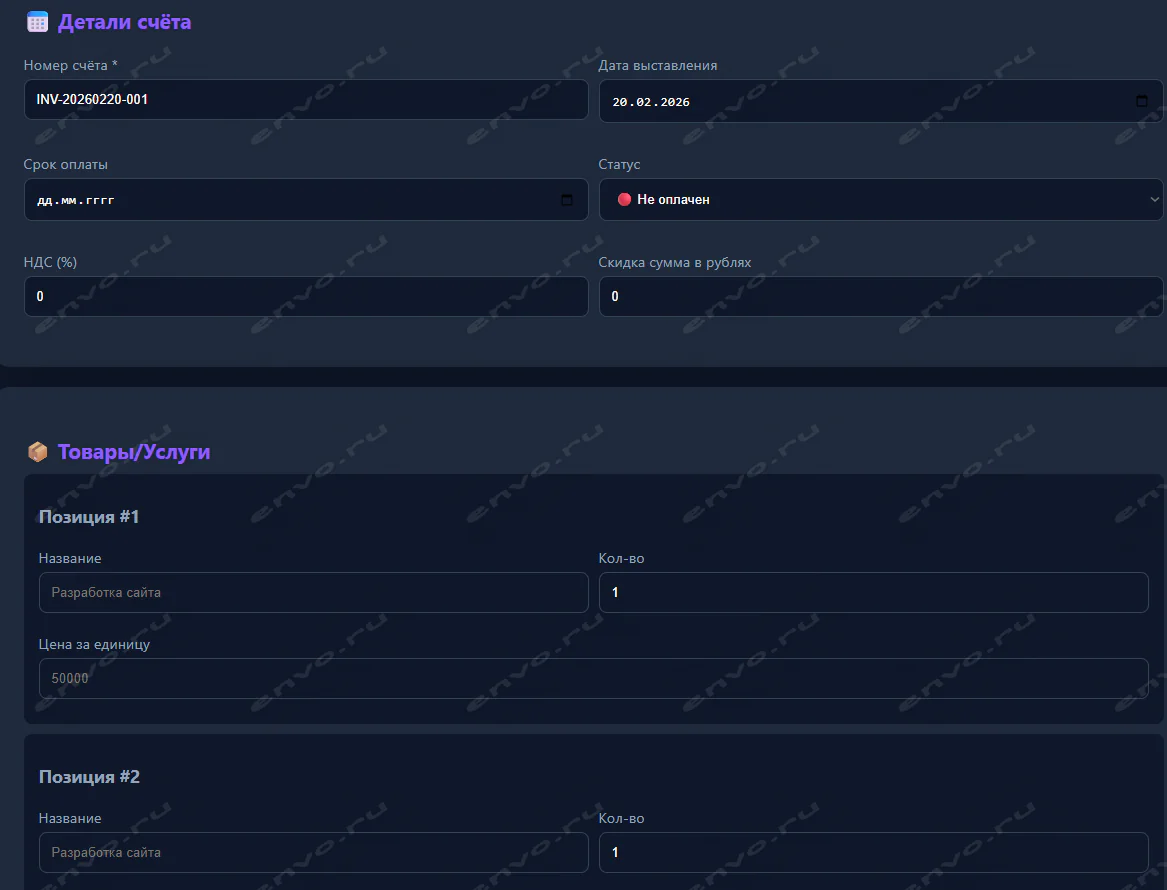Click the Позиция #1 heading

point(89,517)
